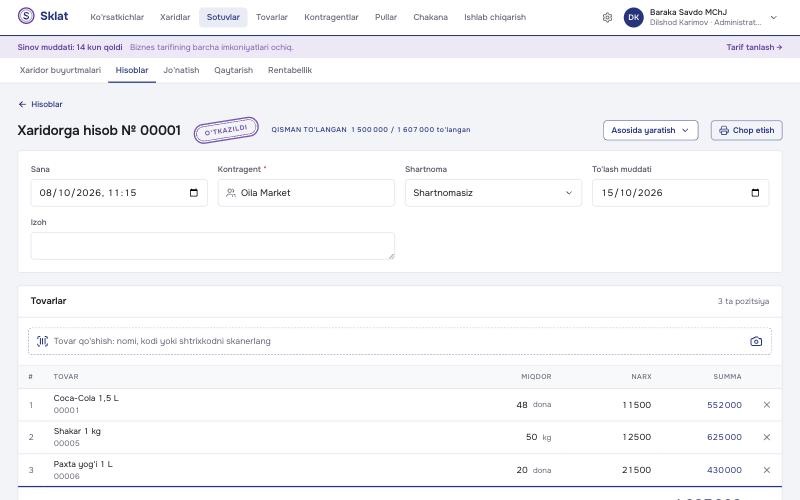800x500 pixels.
Task: Click the NARX column header
Action: [x=641, y=377]
